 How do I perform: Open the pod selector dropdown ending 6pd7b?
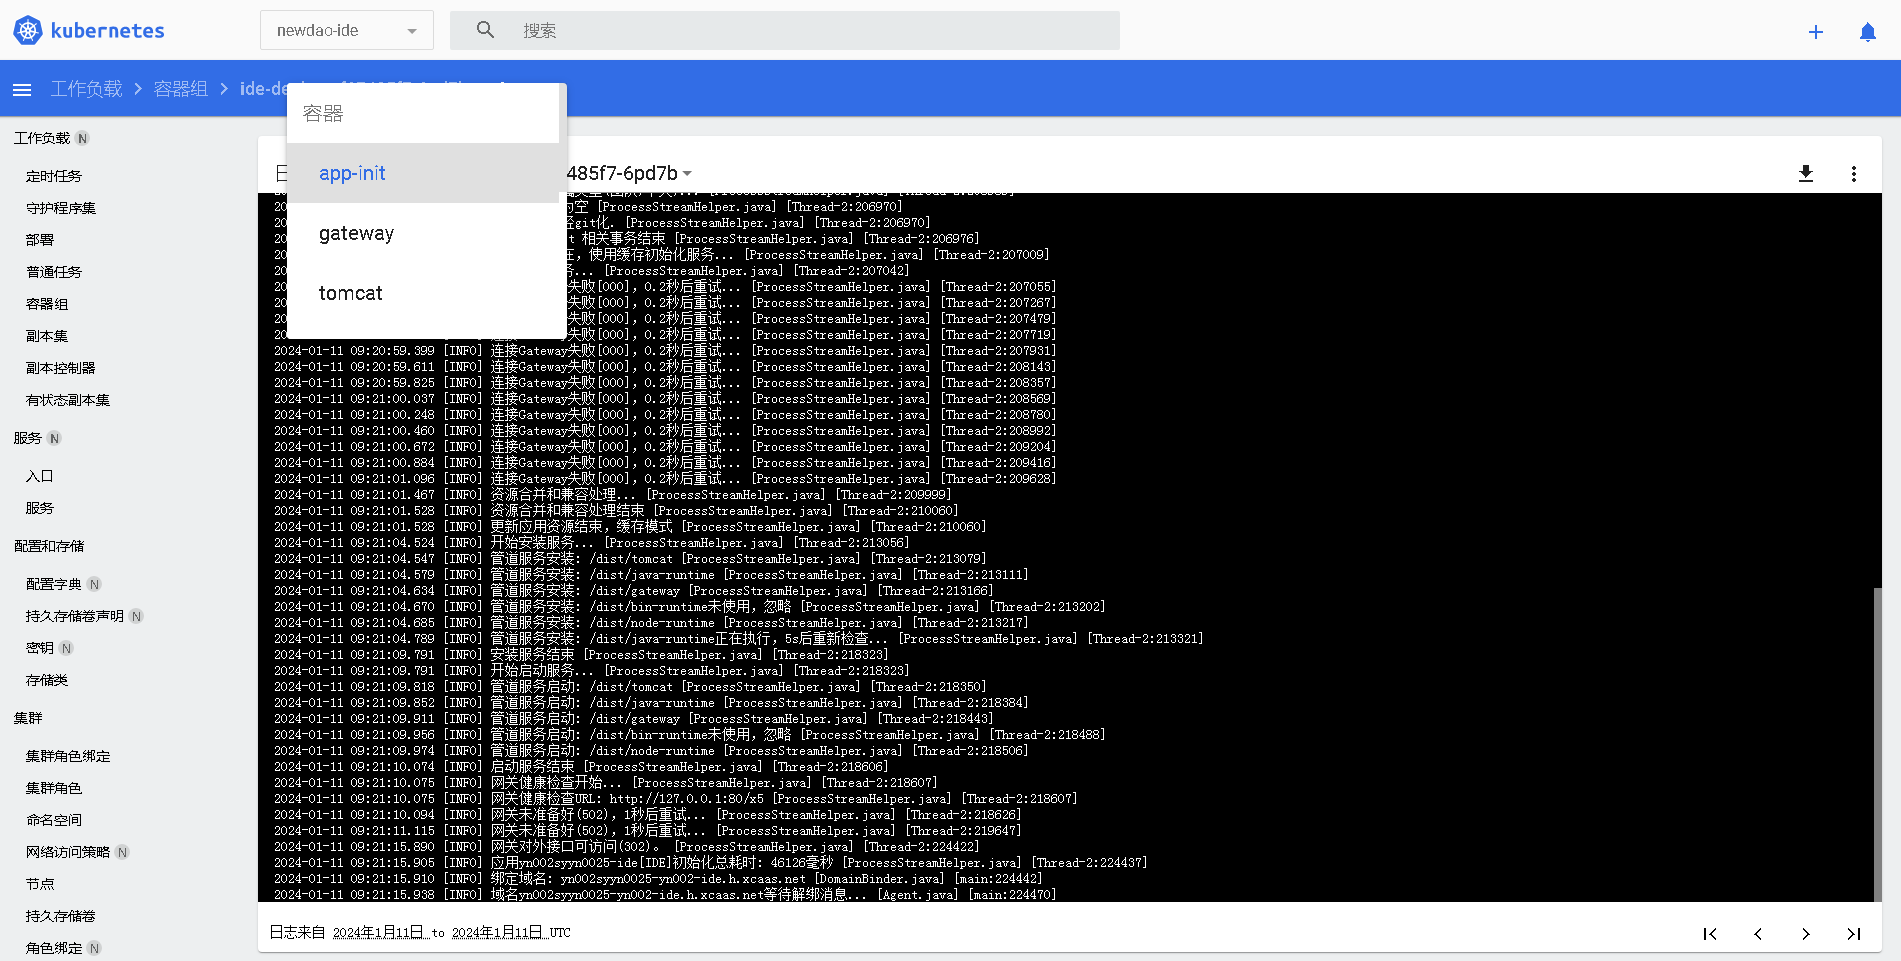coord(630,173)
